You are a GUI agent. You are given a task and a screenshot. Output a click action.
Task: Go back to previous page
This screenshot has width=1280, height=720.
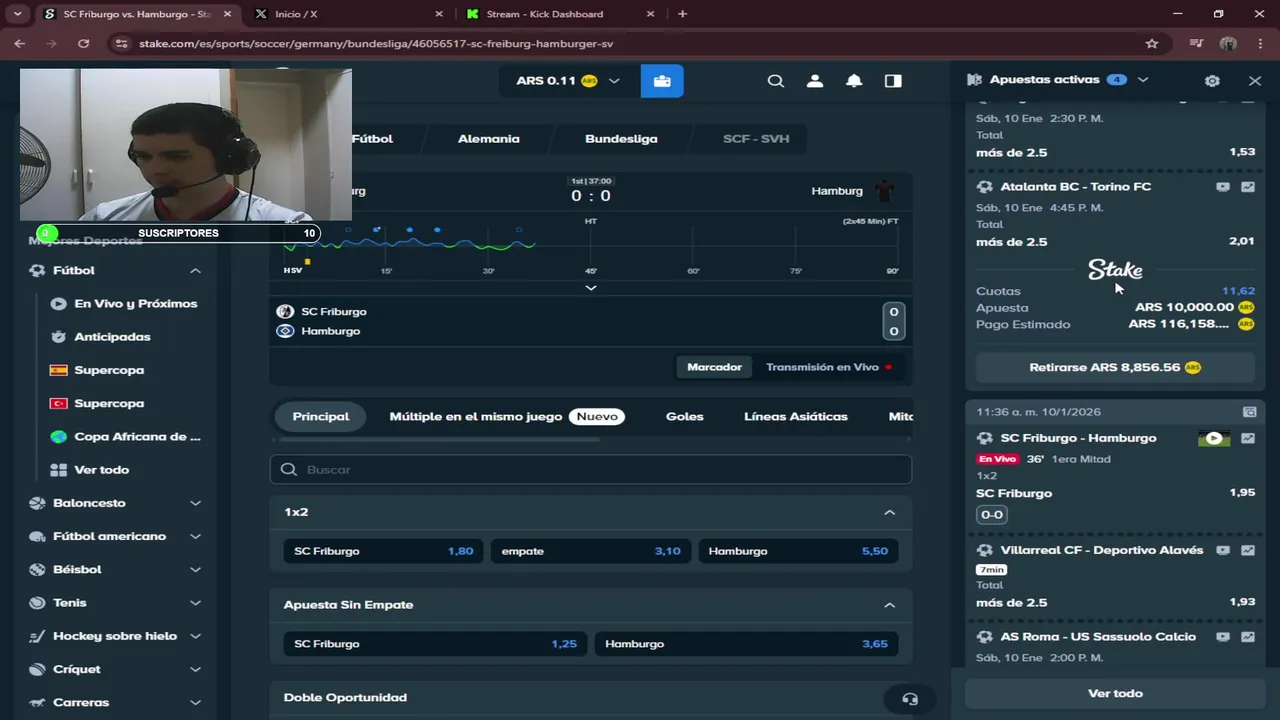(x=20, y=43)
